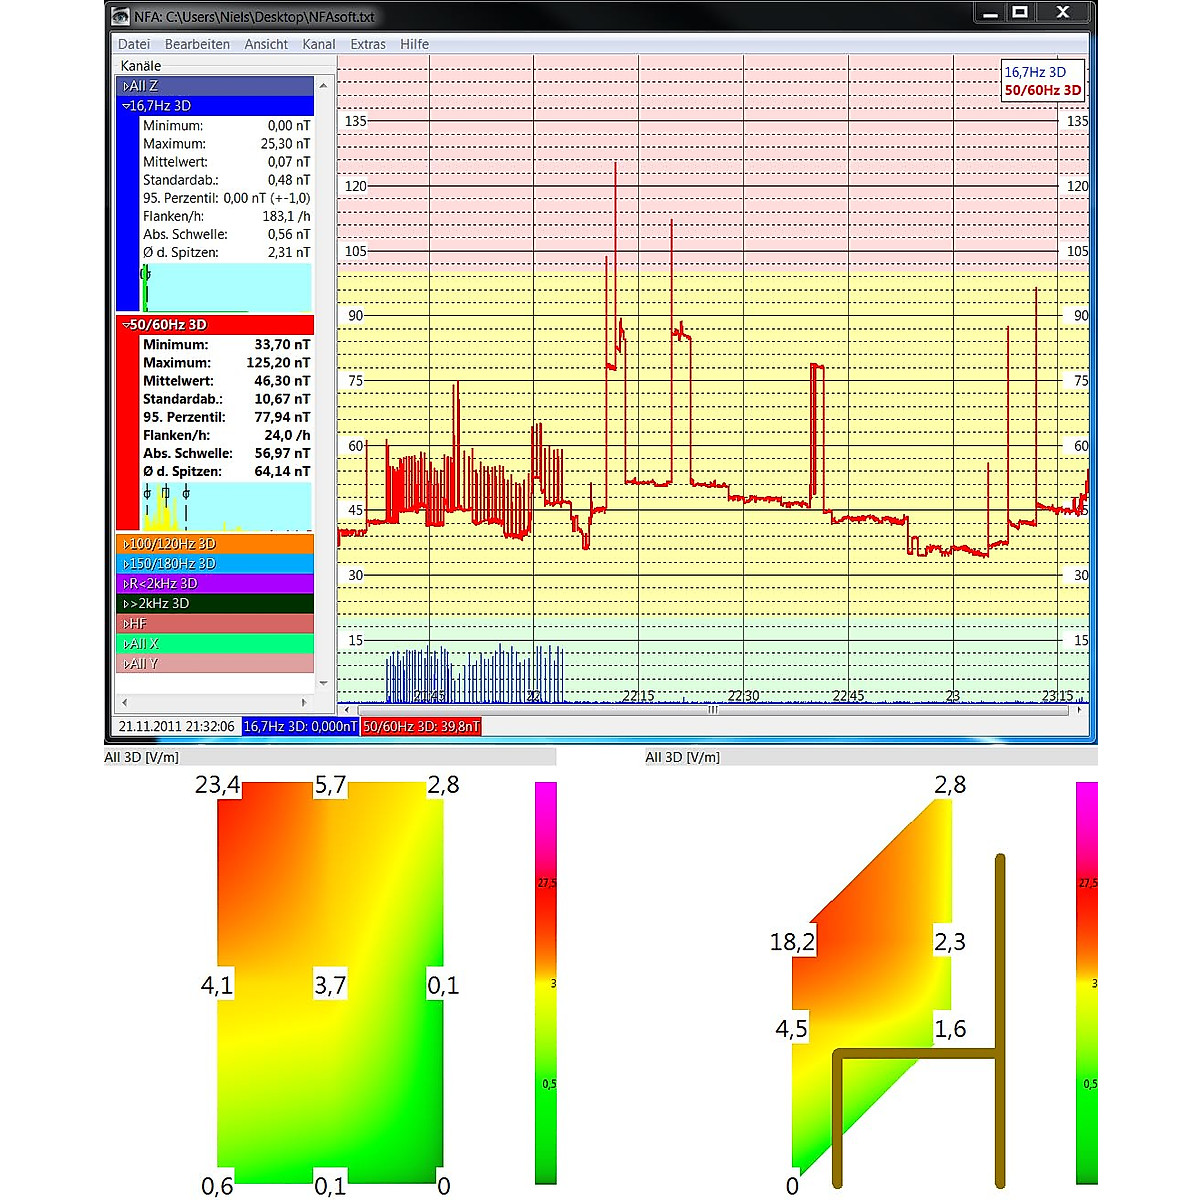The image size is (1200, 1200).
Task: Click the channel panel scroll-left arrow
Action: (124, 702)
